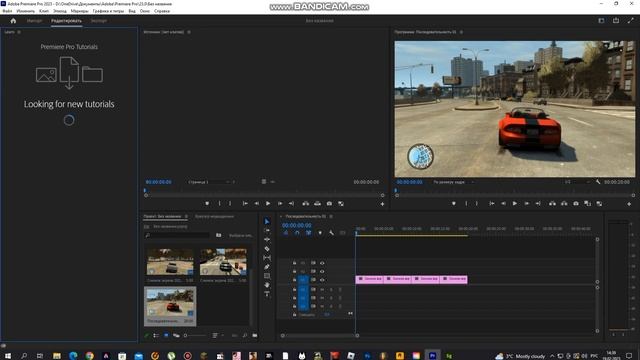Select the Slip tool
This screenshot has width=640, height=360.
267,258
